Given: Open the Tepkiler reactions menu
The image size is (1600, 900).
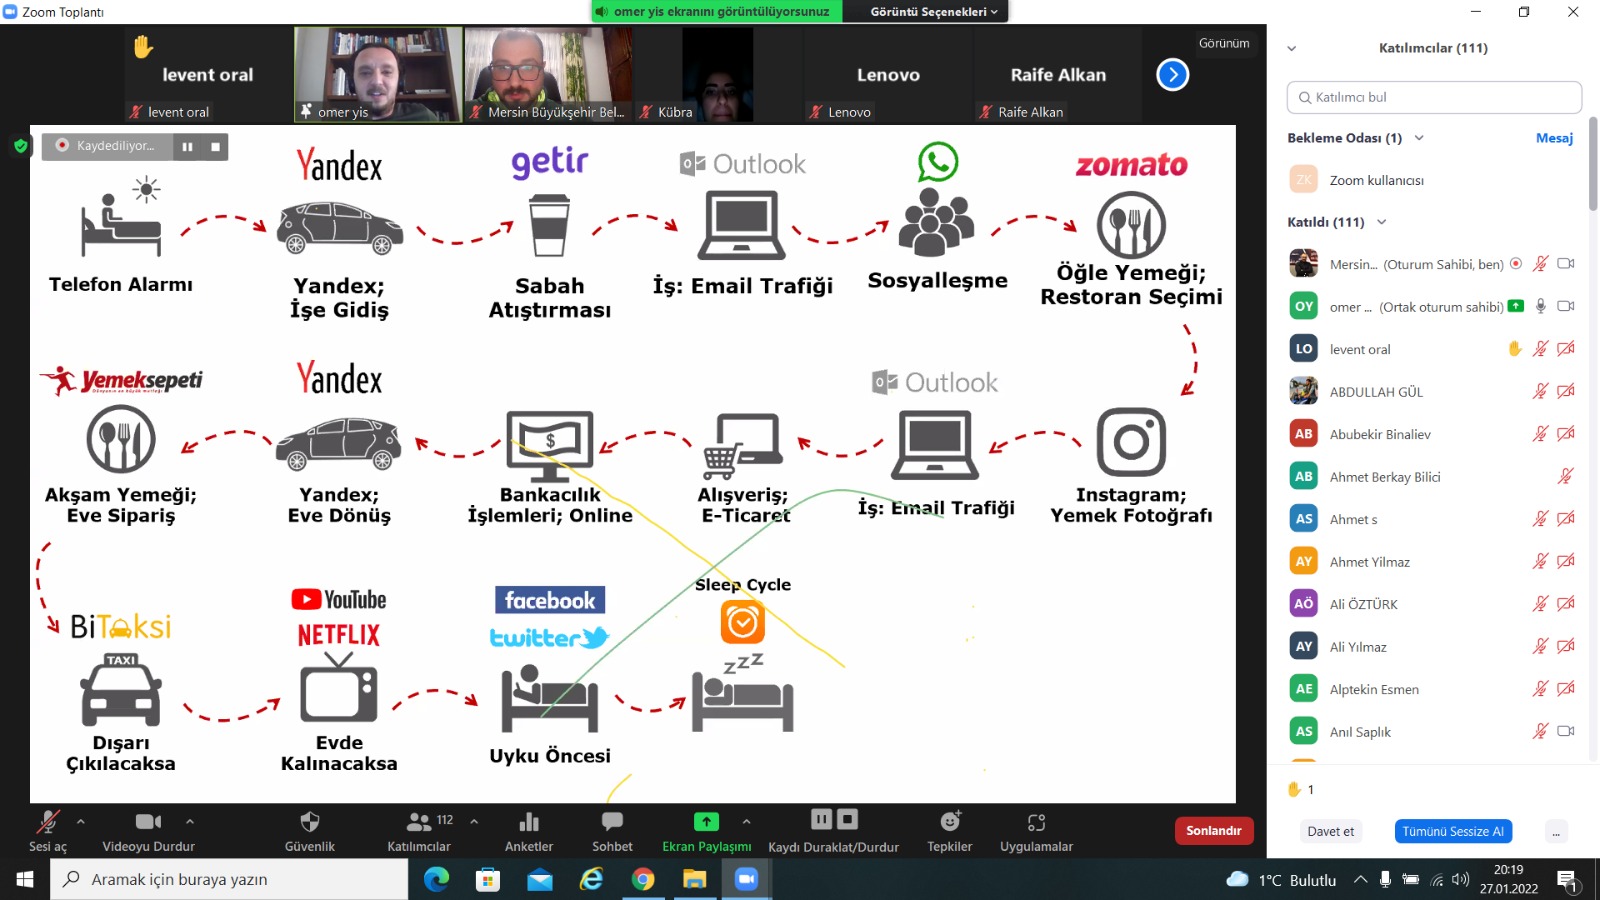Looking at the screenshot, I should click(949, 822).
